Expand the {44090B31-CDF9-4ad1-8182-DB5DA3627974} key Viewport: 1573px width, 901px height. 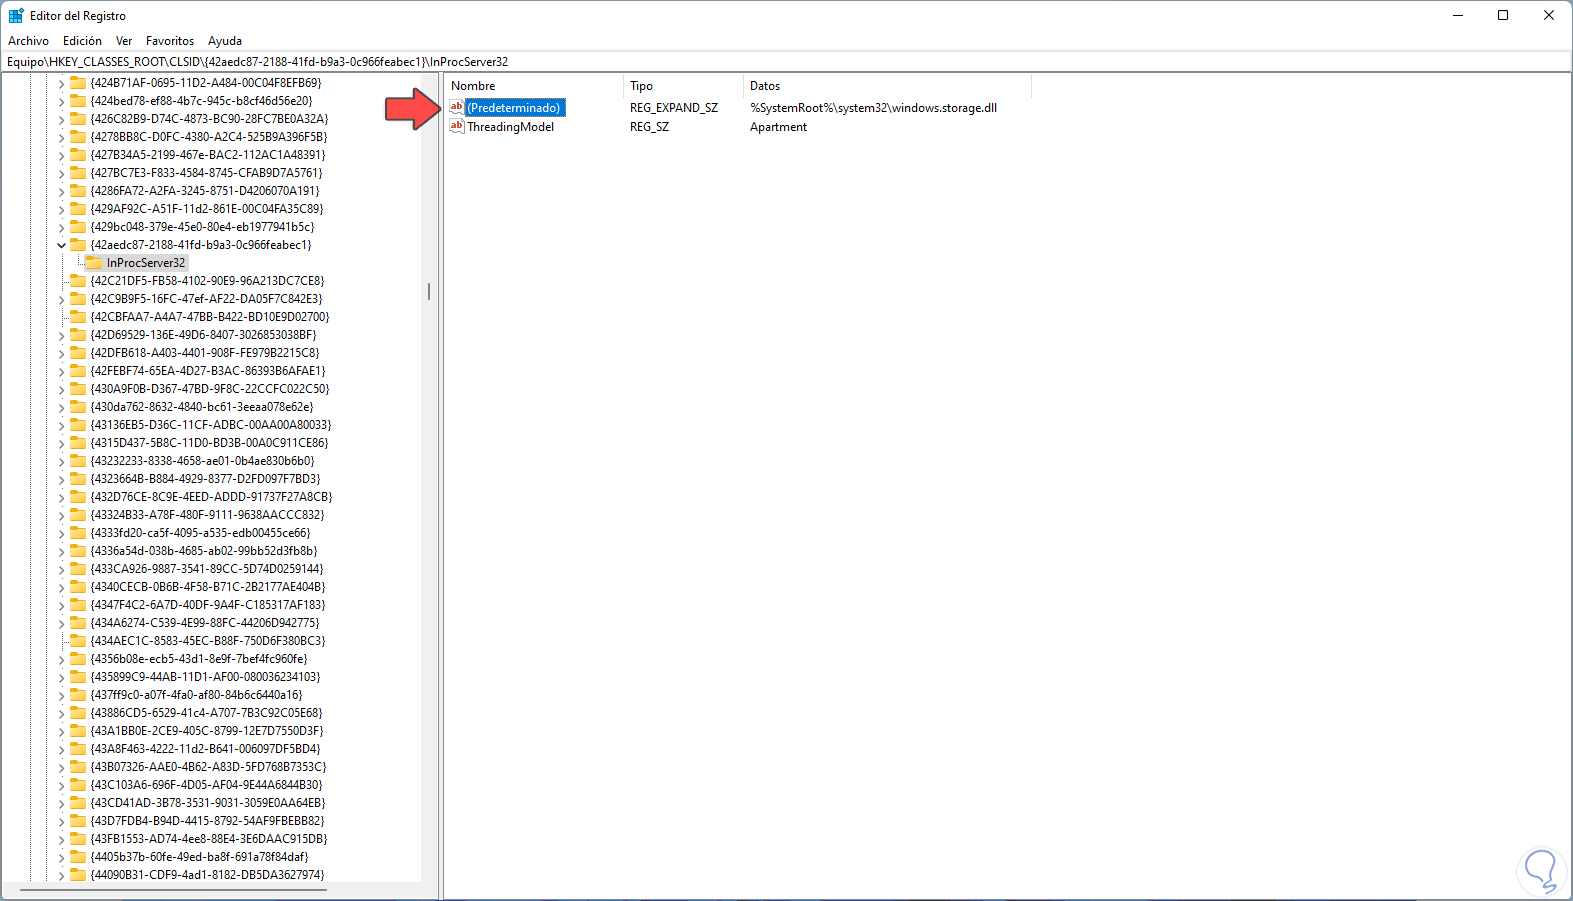click(x=61, y=874)
